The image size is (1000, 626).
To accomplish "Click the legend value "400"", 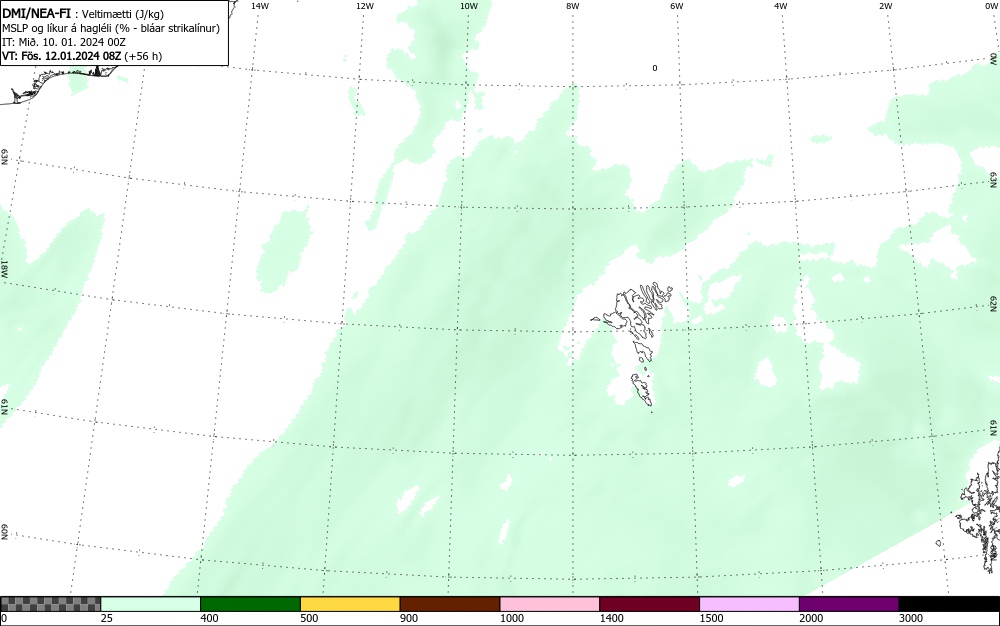I will 209,618.
